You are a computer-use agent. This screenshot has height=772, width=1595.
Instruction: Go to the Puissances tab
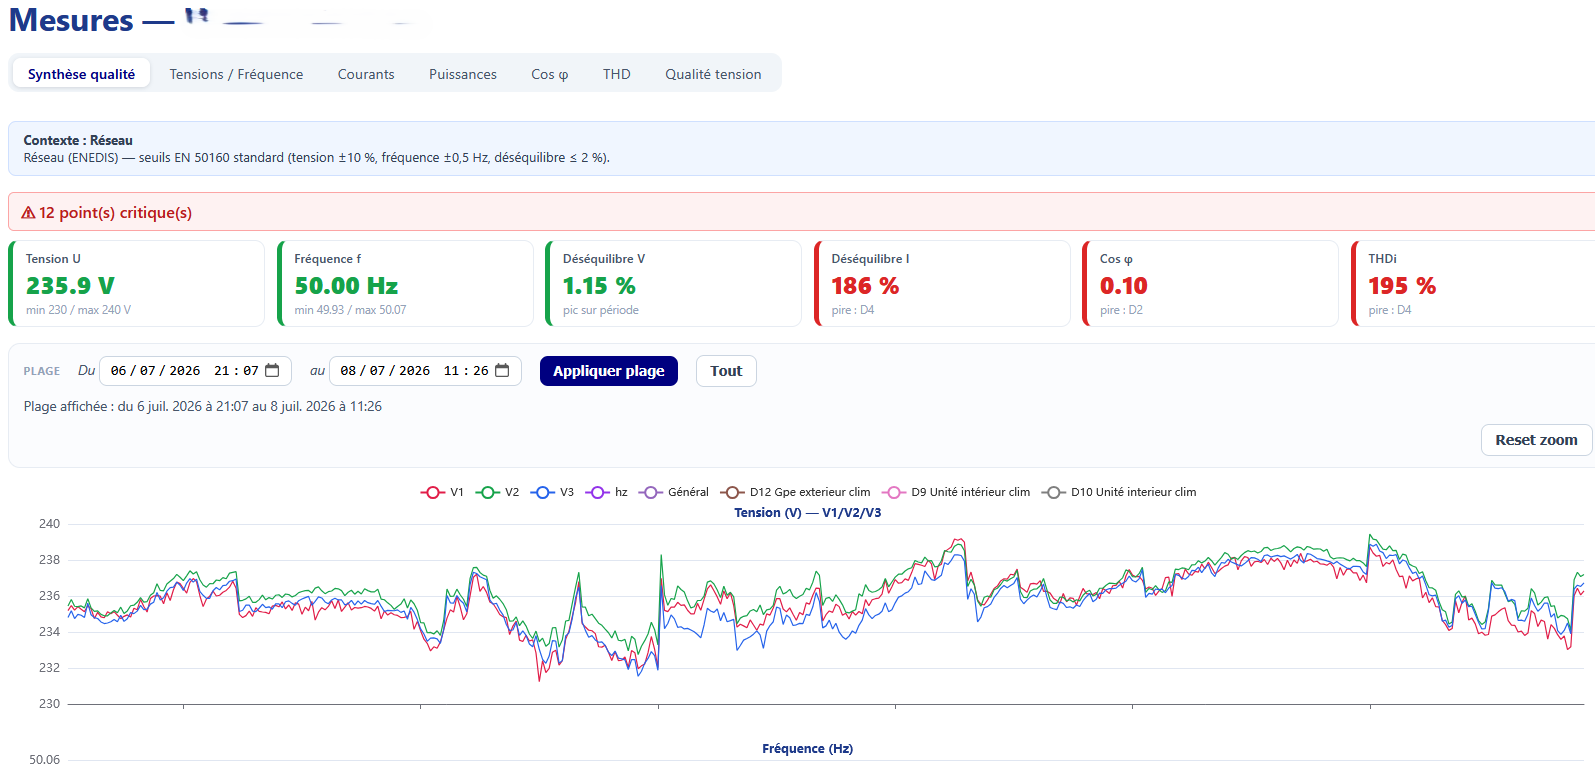(x=463, y=74)
